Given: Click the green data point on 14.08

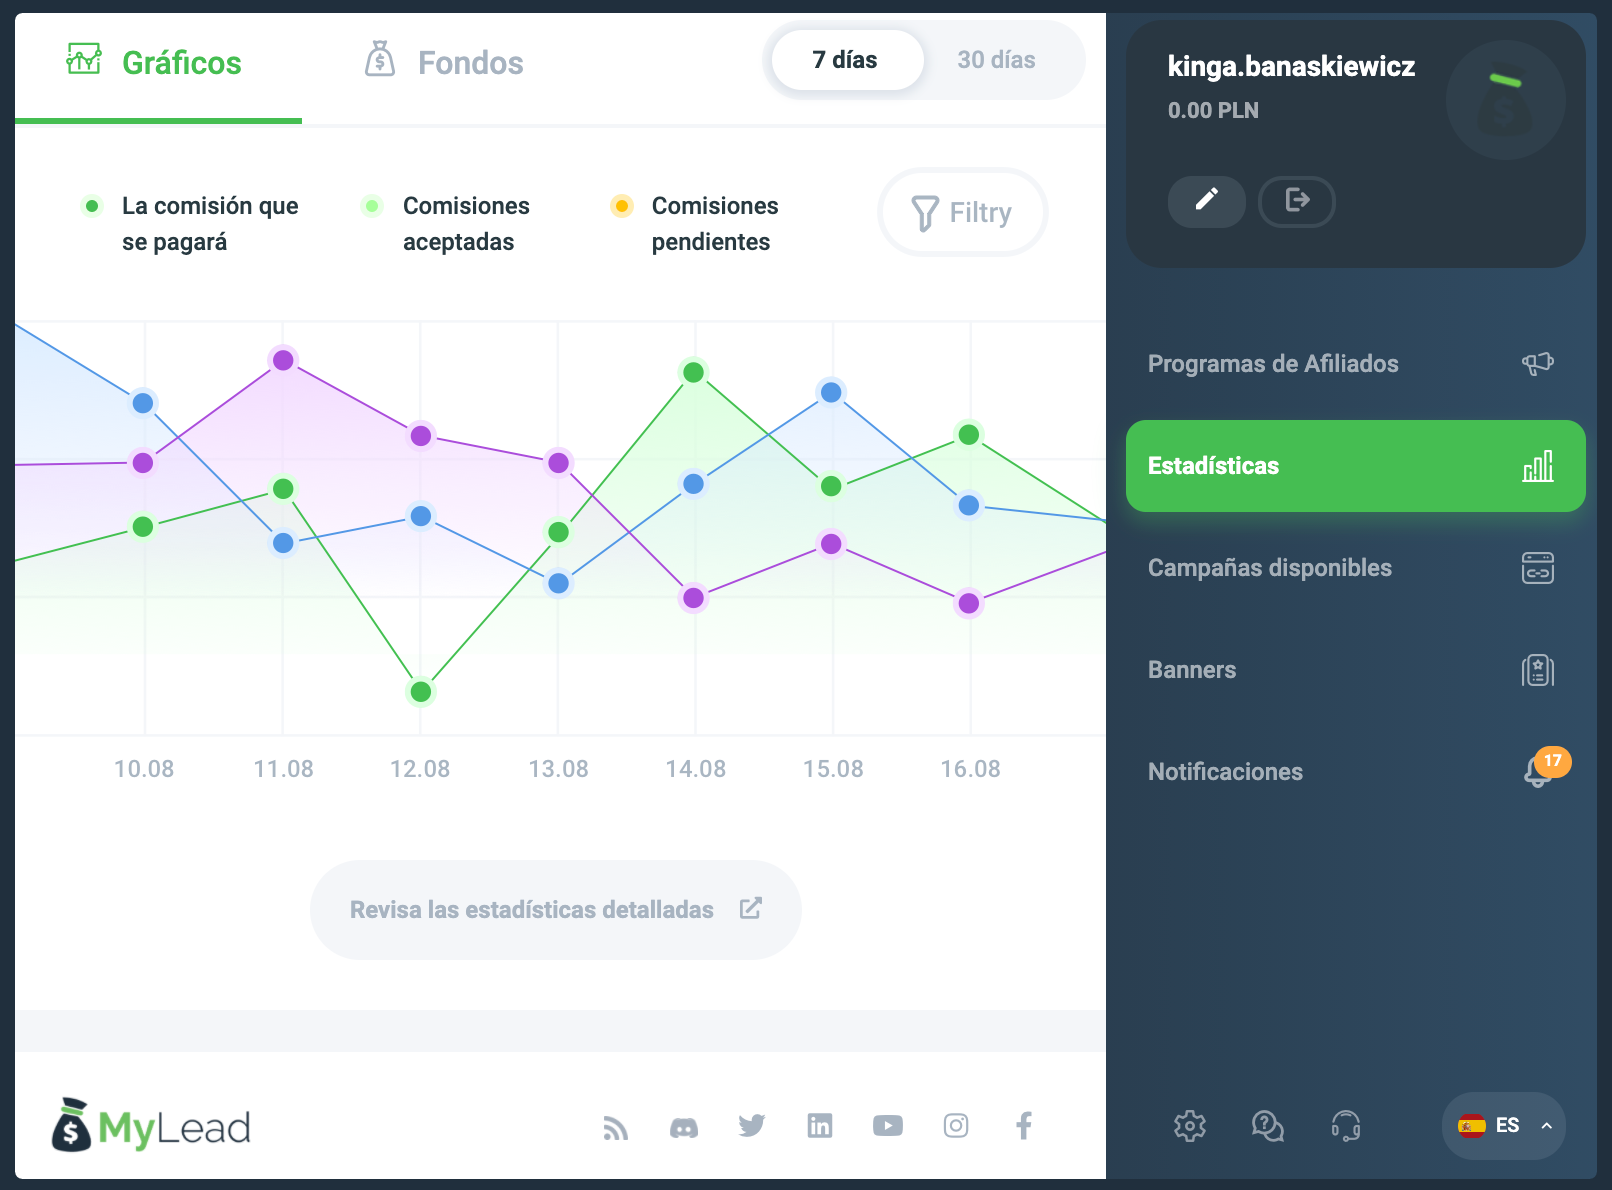Looking at the screenshot, I should coord(693,373).
